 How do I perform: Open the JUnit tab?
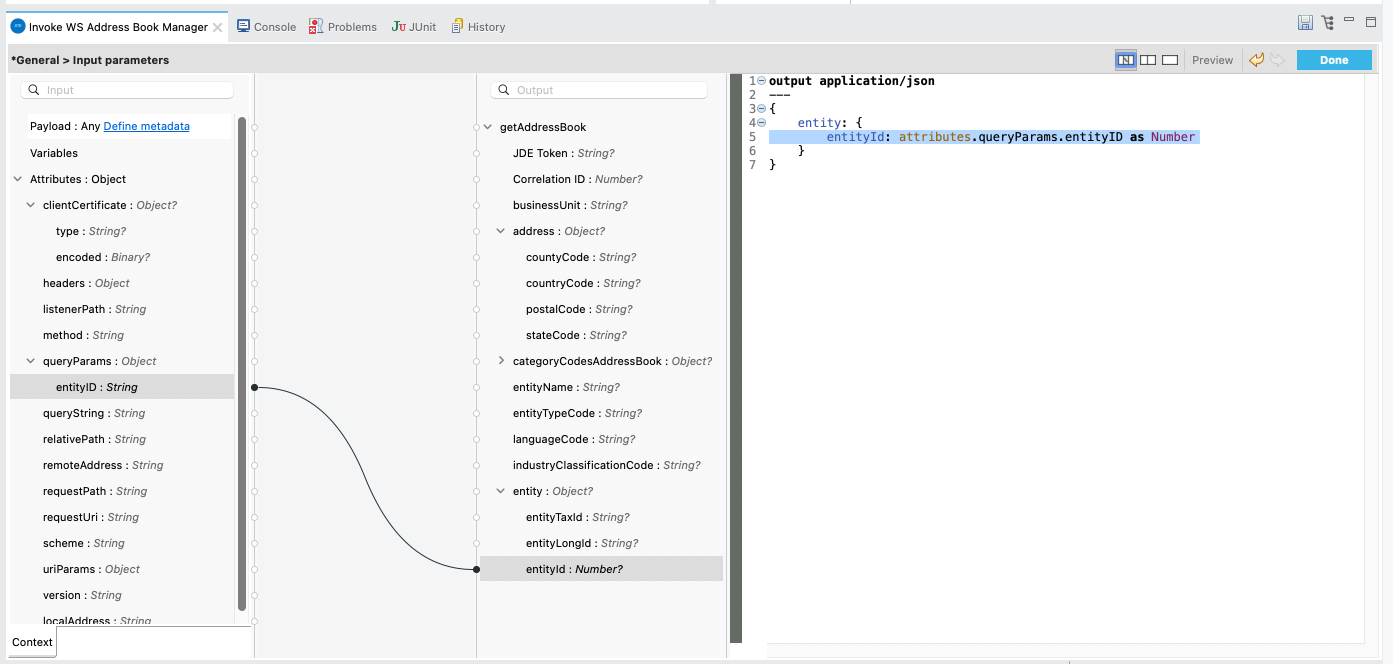[x=413, y=27]
